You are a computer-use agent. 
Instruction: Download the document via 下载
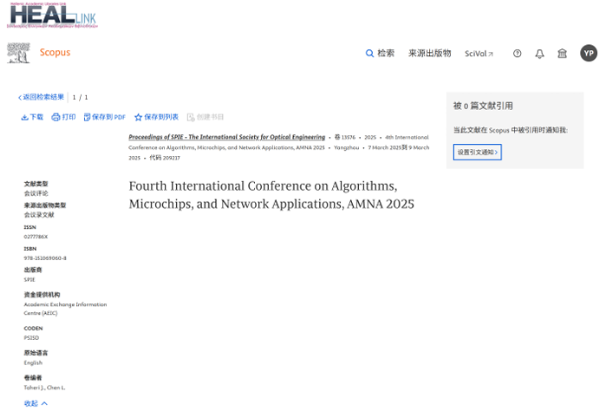(x=32, y=117)
